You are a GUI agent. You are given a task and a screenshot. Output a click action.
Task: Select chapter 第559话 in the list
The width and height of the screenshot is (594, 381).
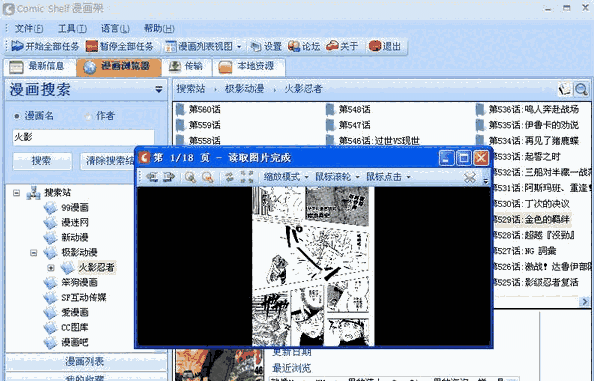point(205,125)
